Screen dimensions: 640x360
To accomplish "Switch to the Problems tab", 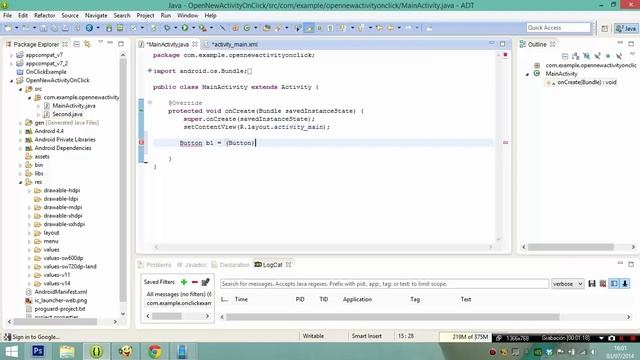I will pyautogui.click(x=155, y=265).
